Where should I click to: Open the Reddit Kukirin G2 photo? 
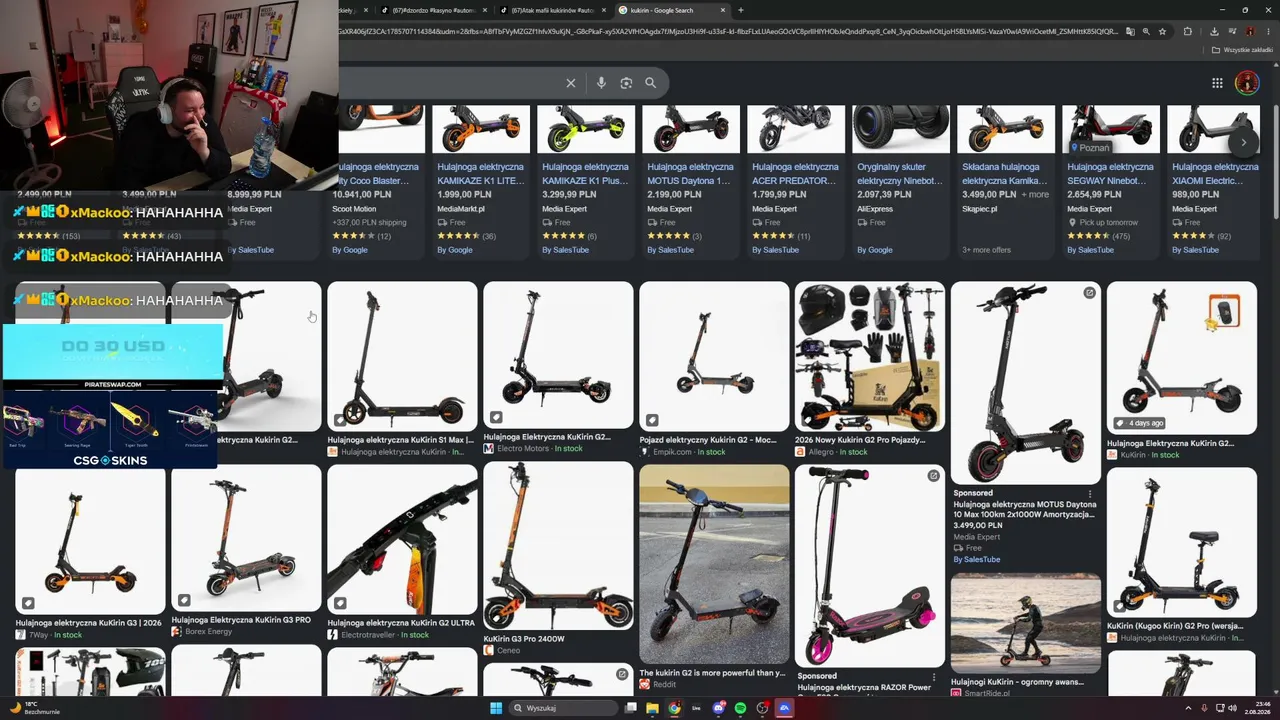click(x=714, y=564)
